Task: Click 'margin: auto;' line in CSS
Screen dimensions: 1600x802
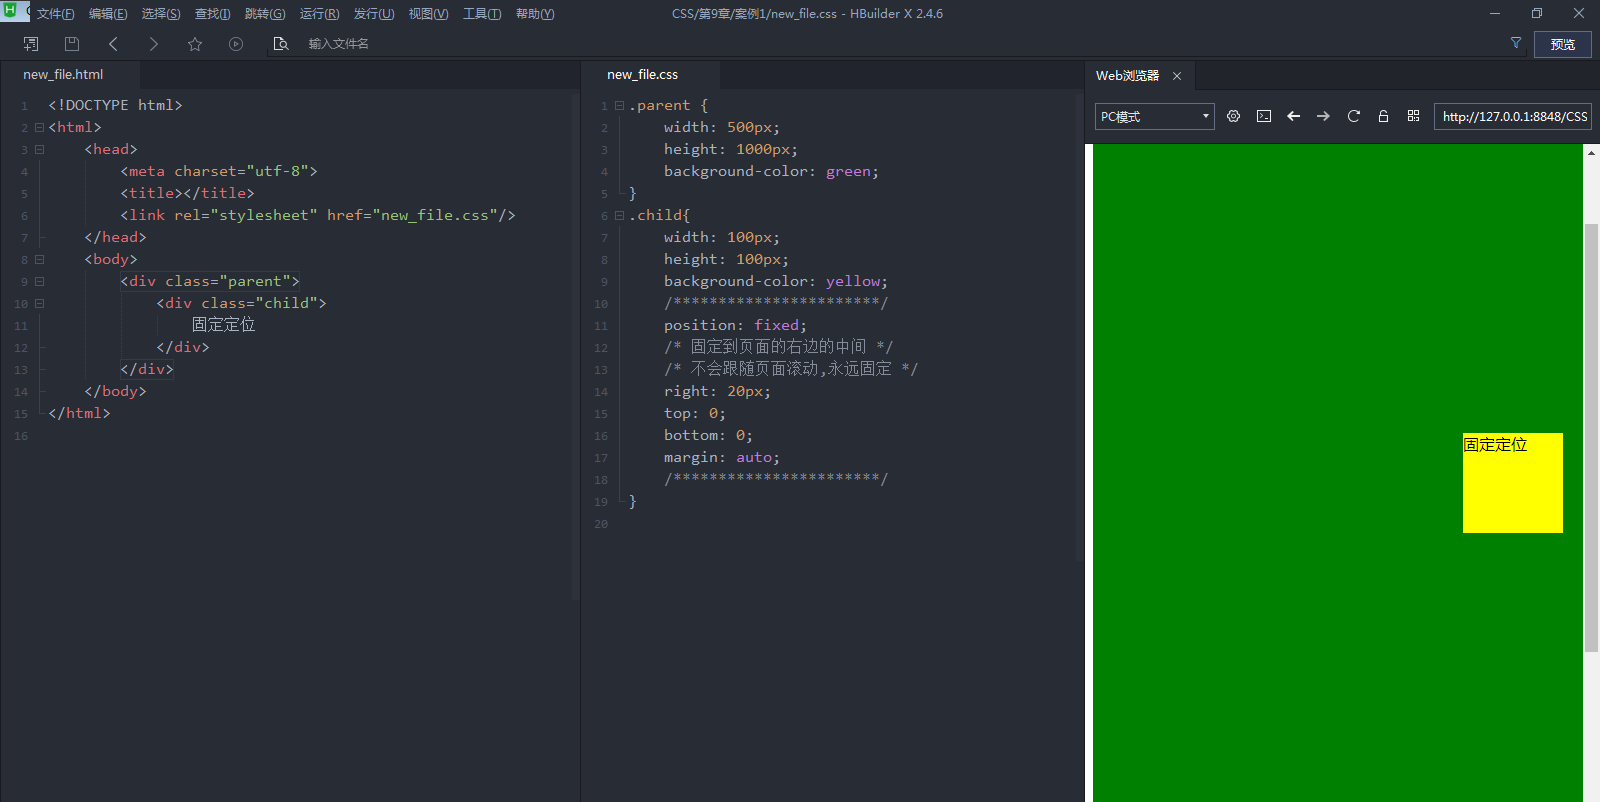Action: (722, 458)
